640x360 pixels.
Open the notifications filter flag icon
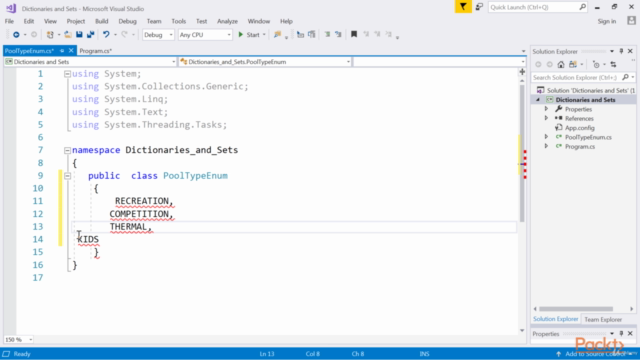[463, 7]
